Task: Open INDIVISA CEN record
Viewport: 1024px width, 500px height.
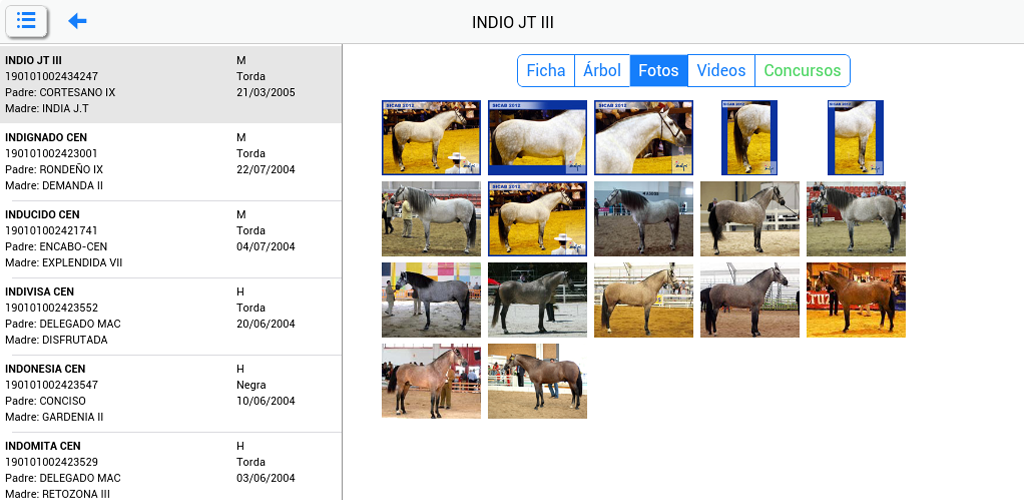Action: (x=170, y=315)
